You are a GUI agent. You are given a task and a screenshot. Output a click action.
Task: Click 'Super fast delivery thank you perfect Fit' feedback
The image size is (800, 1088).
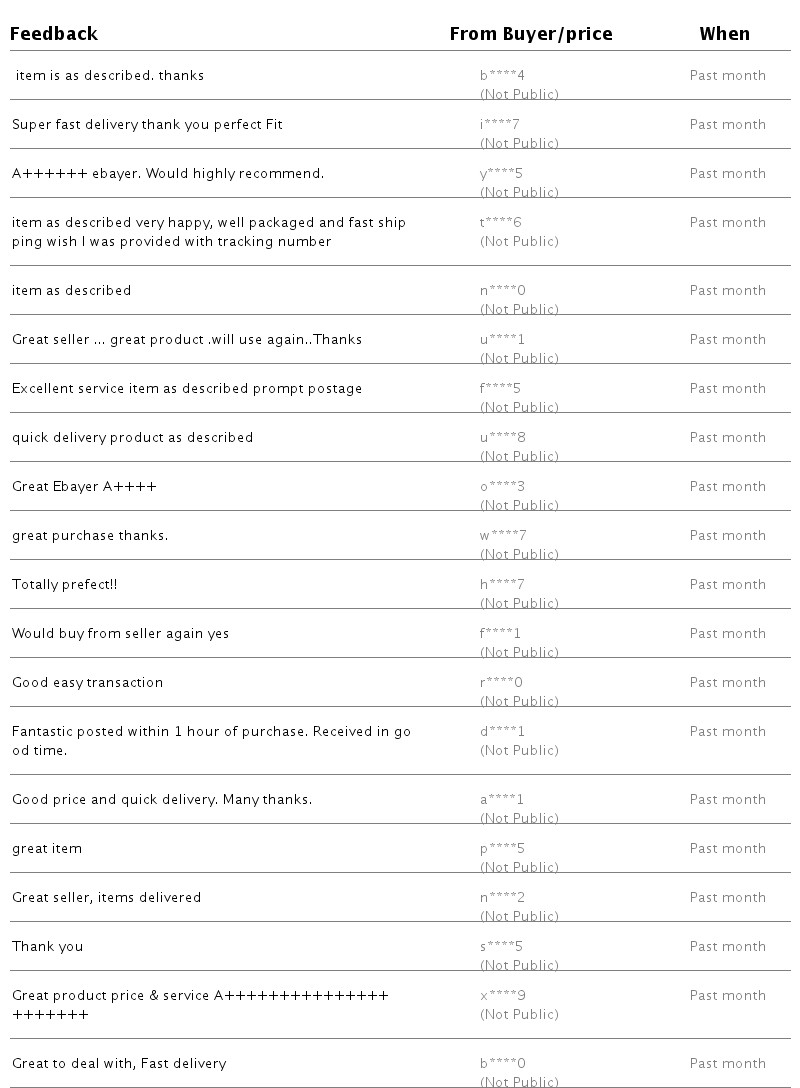coord(147,124)
